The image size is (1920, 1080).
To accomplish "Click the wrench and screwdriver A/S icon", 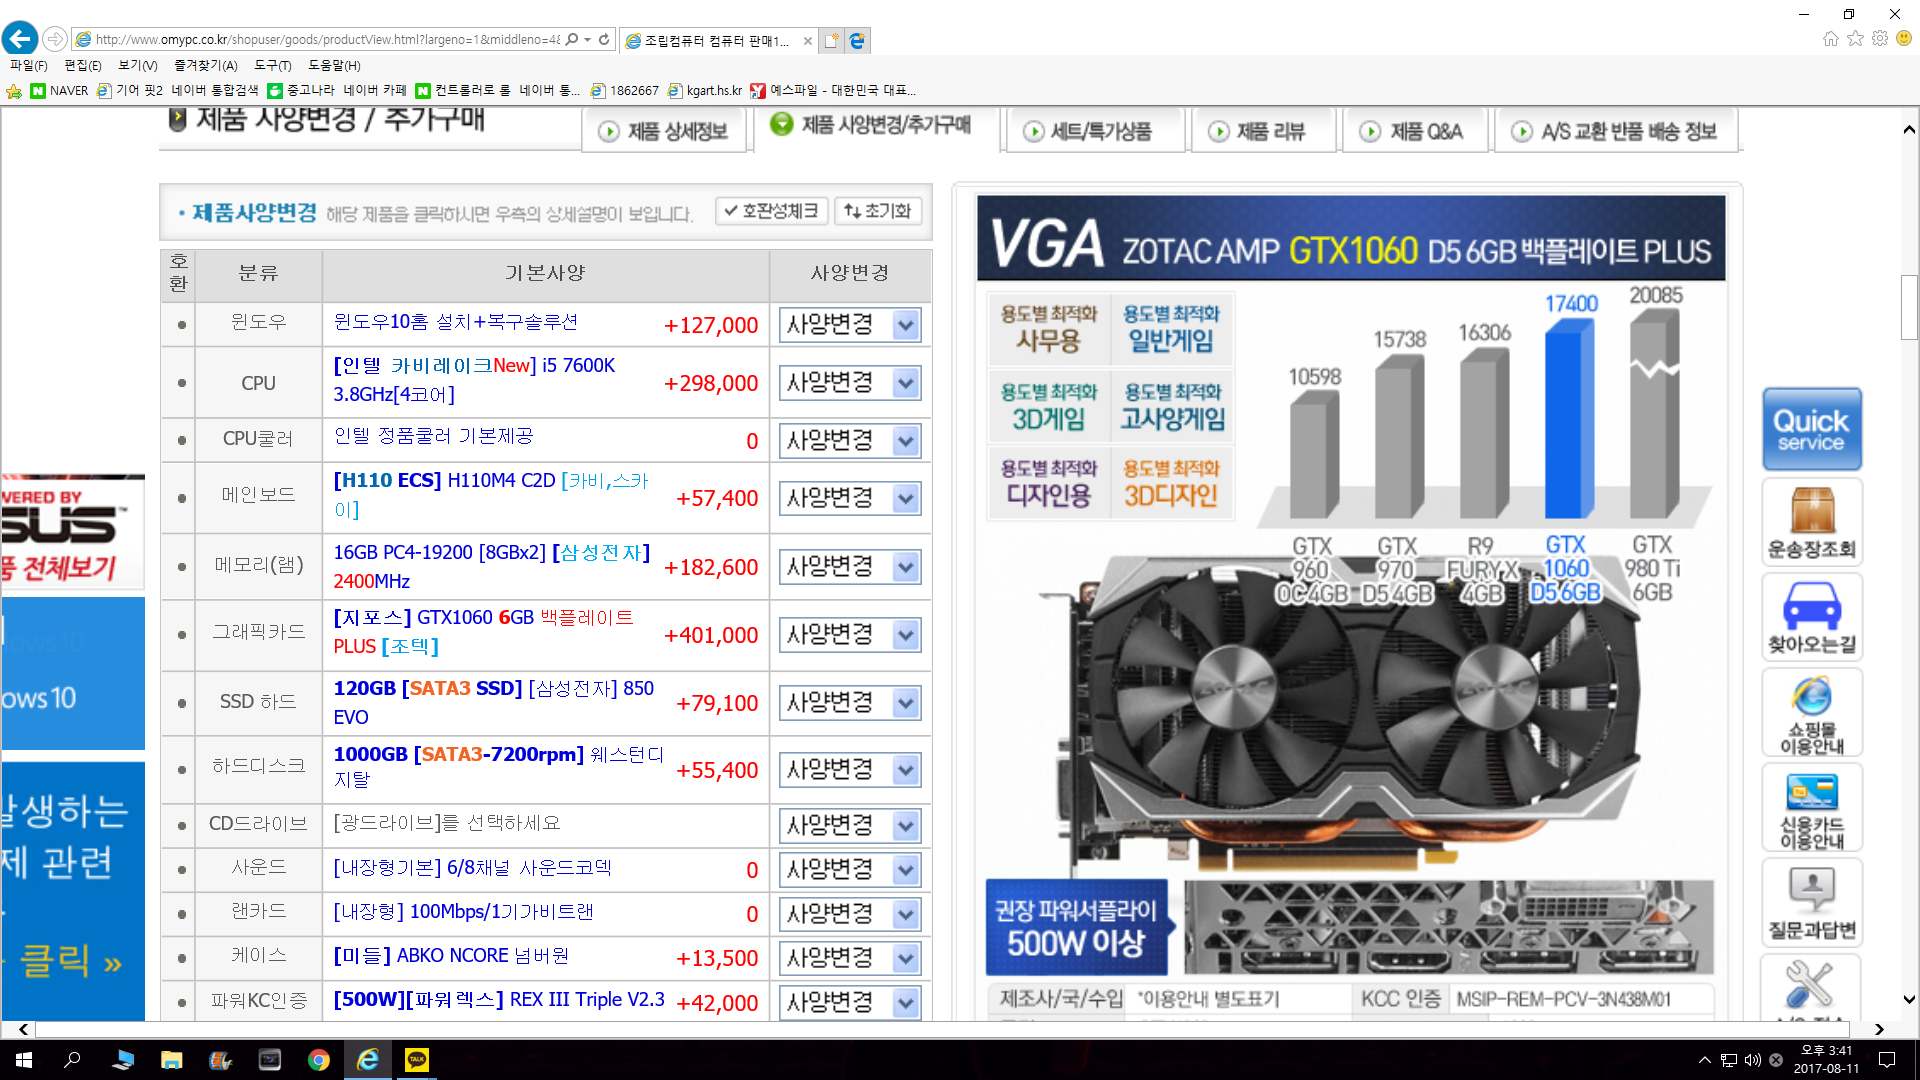I will 1811,986.
